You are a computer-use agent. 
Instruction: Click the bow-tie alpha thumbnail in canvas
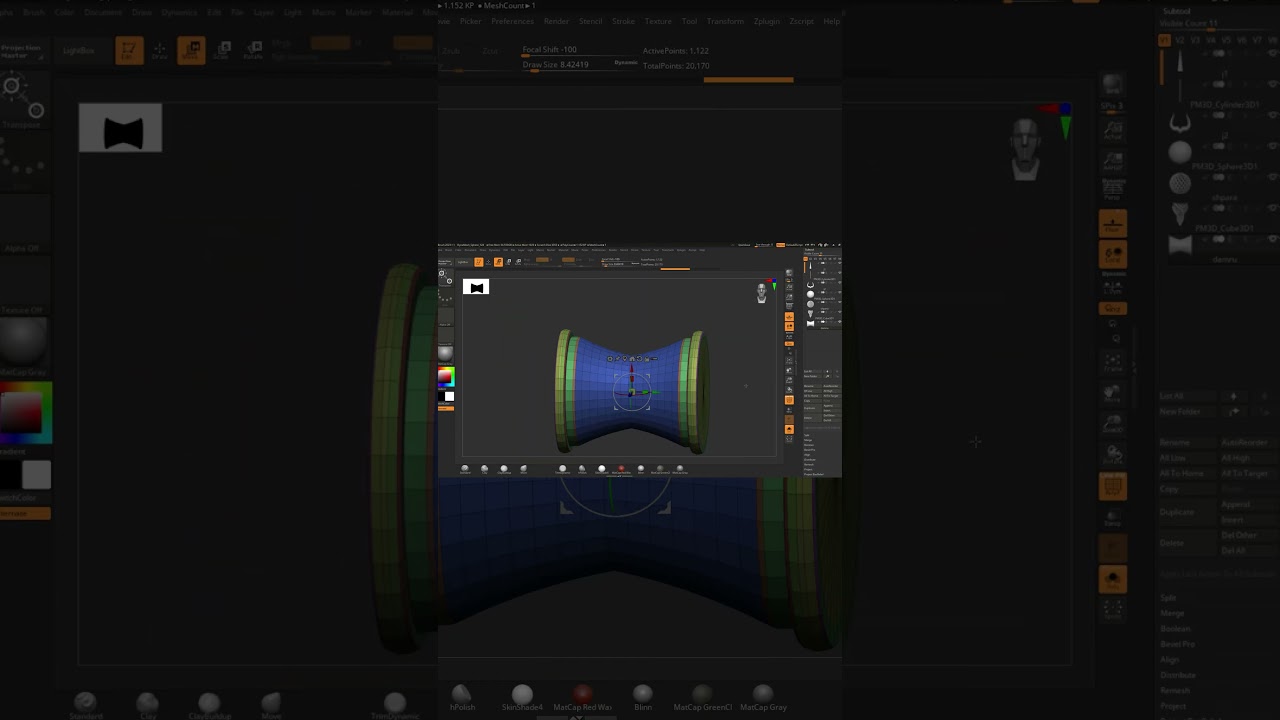pos(120,128)
